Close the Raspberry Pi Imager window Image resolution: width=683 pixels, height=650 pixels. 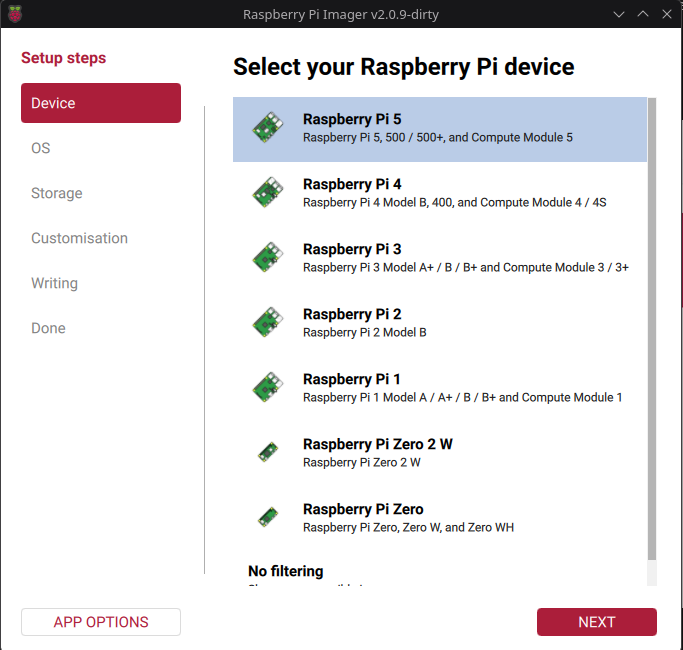(x=666, y=14)
